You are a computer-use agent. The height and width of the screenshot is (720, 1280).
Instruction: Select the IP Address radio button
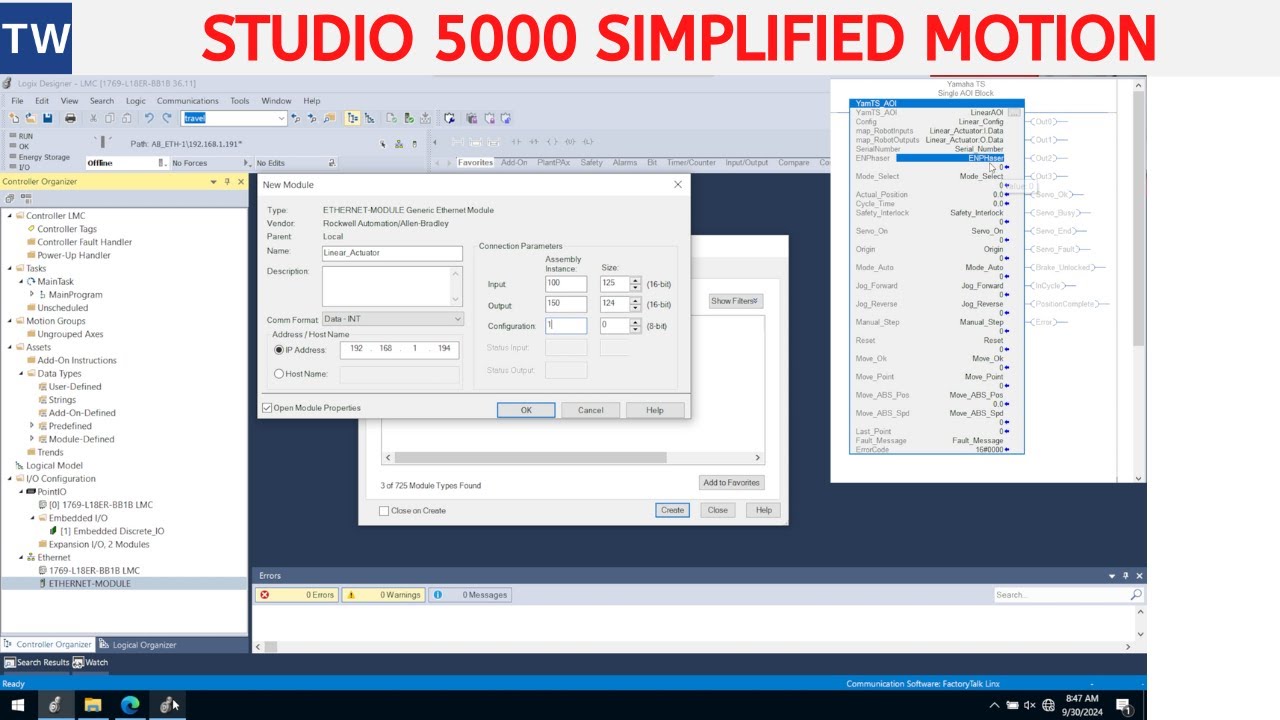(279, 350)
